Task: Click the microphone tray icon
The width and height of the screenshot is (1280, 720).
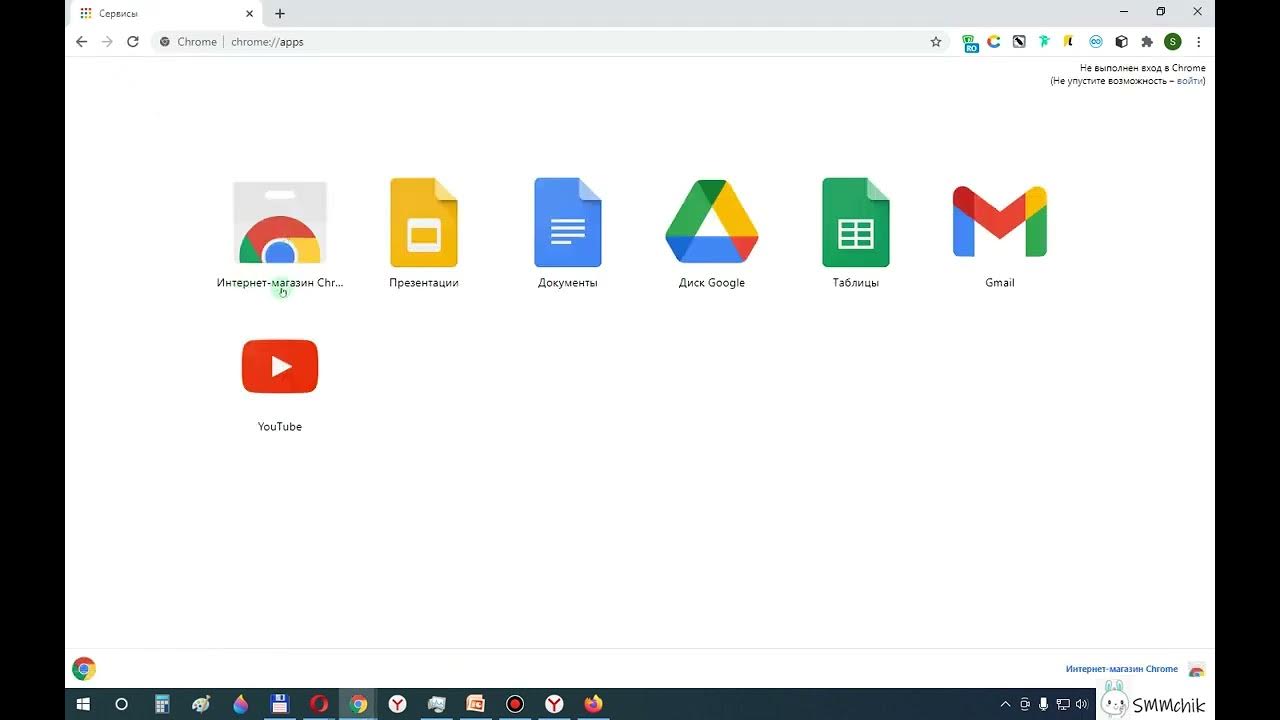Action: coord(1044,704)
